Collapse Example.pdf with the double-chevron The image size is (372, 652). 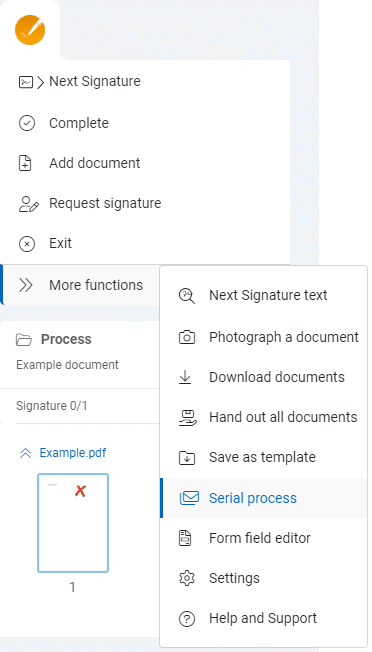coord(25,453)
